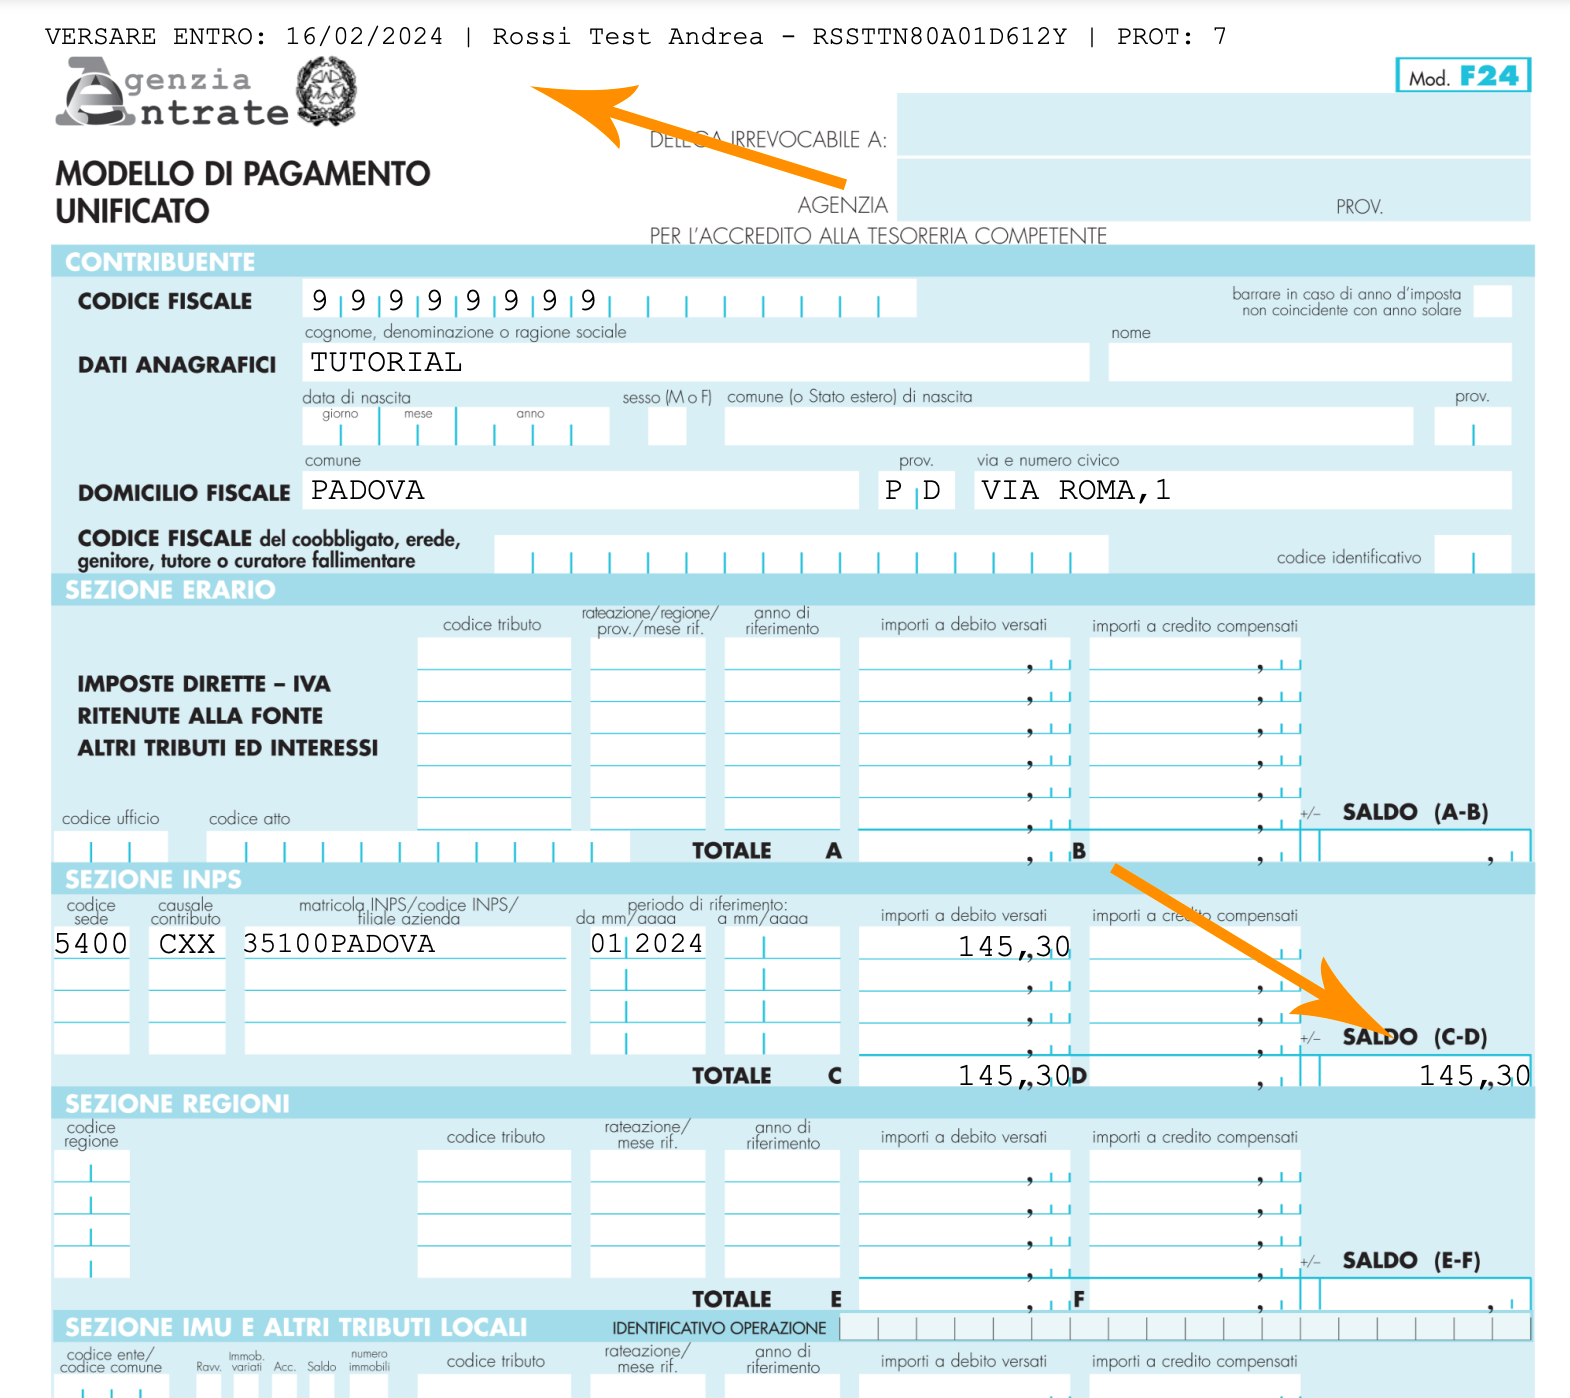Click the prov. field showing PD

[x=913, y=491]
